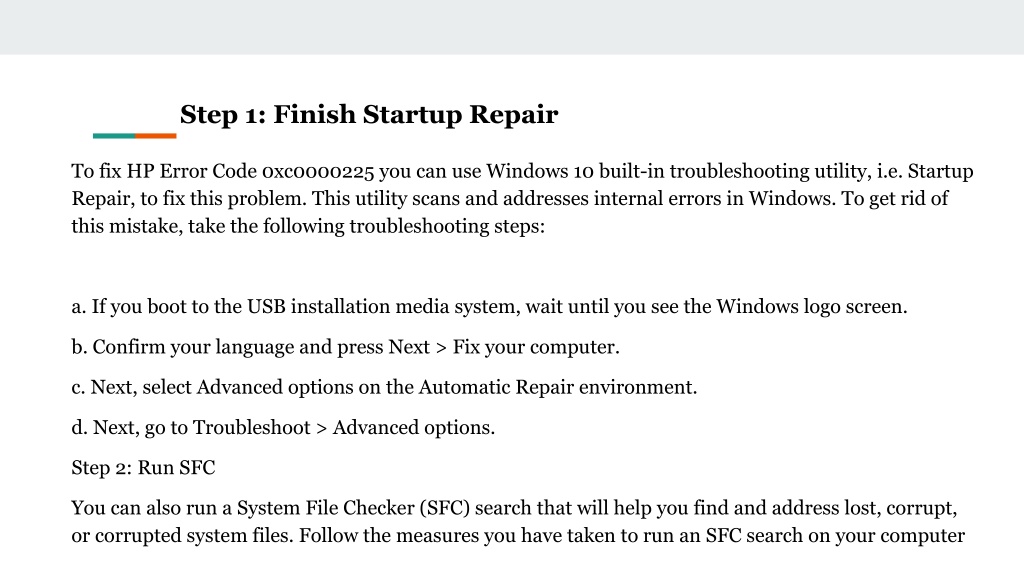
Task: Click the 'Step 2: Run SFC' line
Action: coord(143,468)
